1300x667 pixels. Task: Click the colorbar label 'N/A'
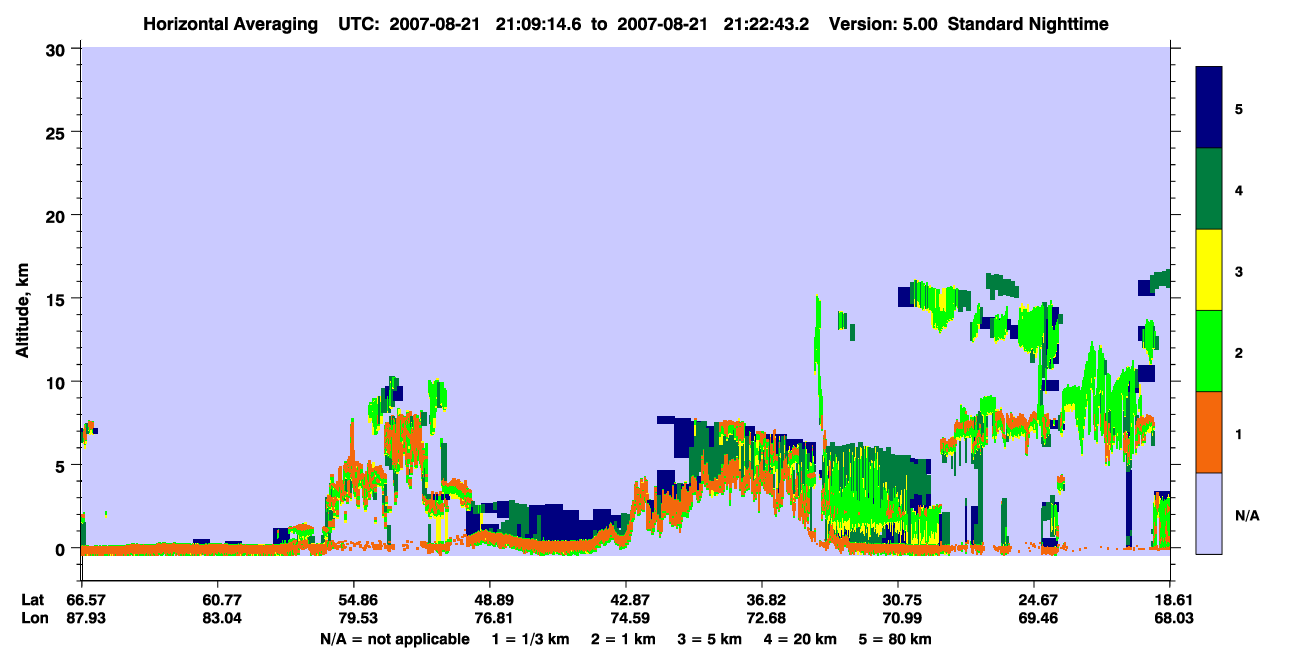tap(1247, 516)
